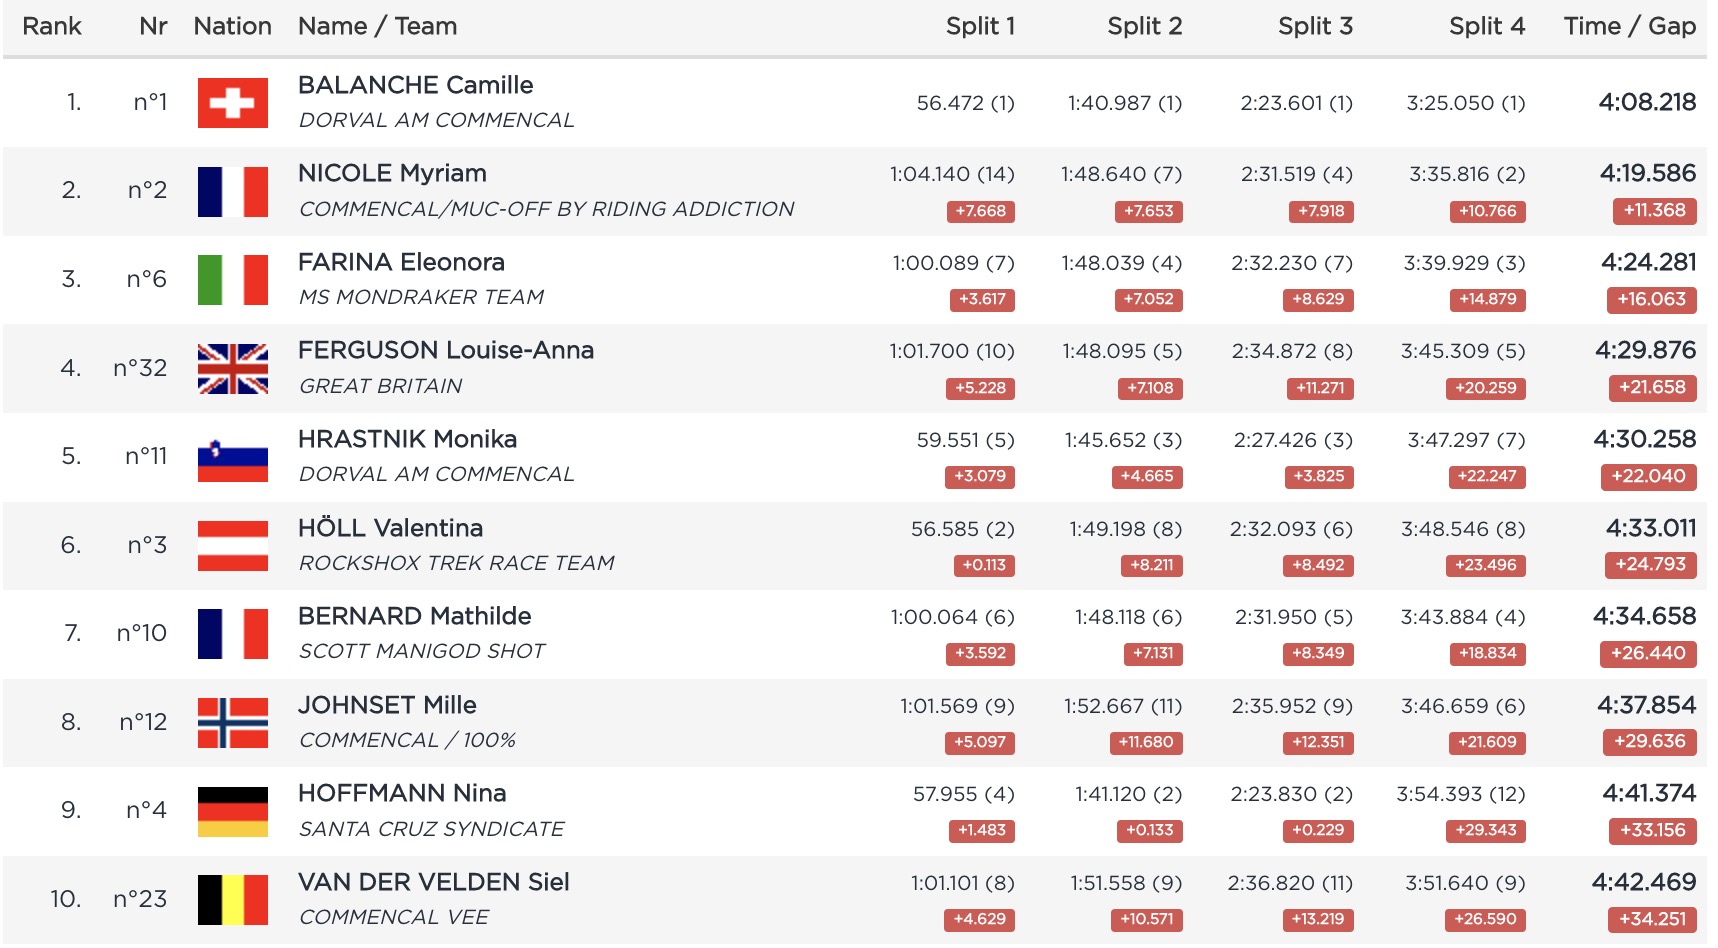Click the German flag beside Hoffmann Nina
1718x948 pixels.
pos(232,811)
